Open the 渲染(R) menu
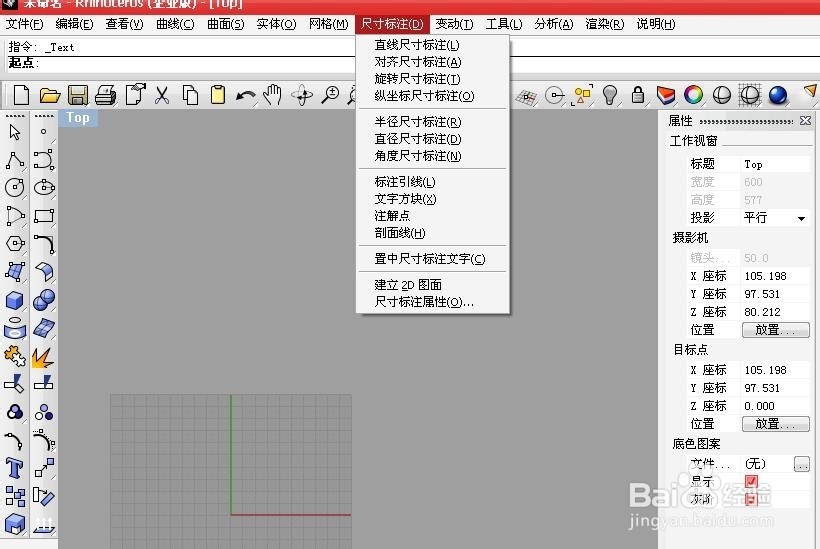Image resolution: width=820 pixels, height=549 pixels. point(605,24)
